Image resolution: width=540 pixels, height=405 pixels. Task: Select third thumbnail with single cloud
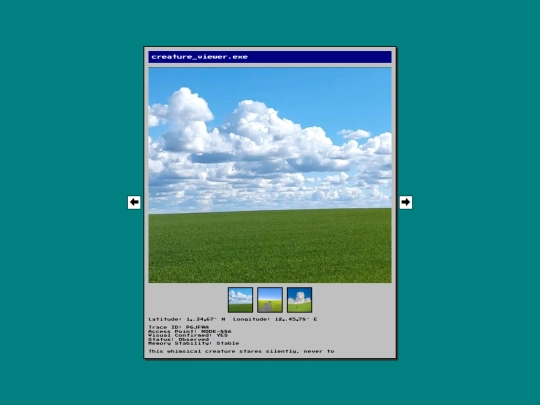click(299, 300)
